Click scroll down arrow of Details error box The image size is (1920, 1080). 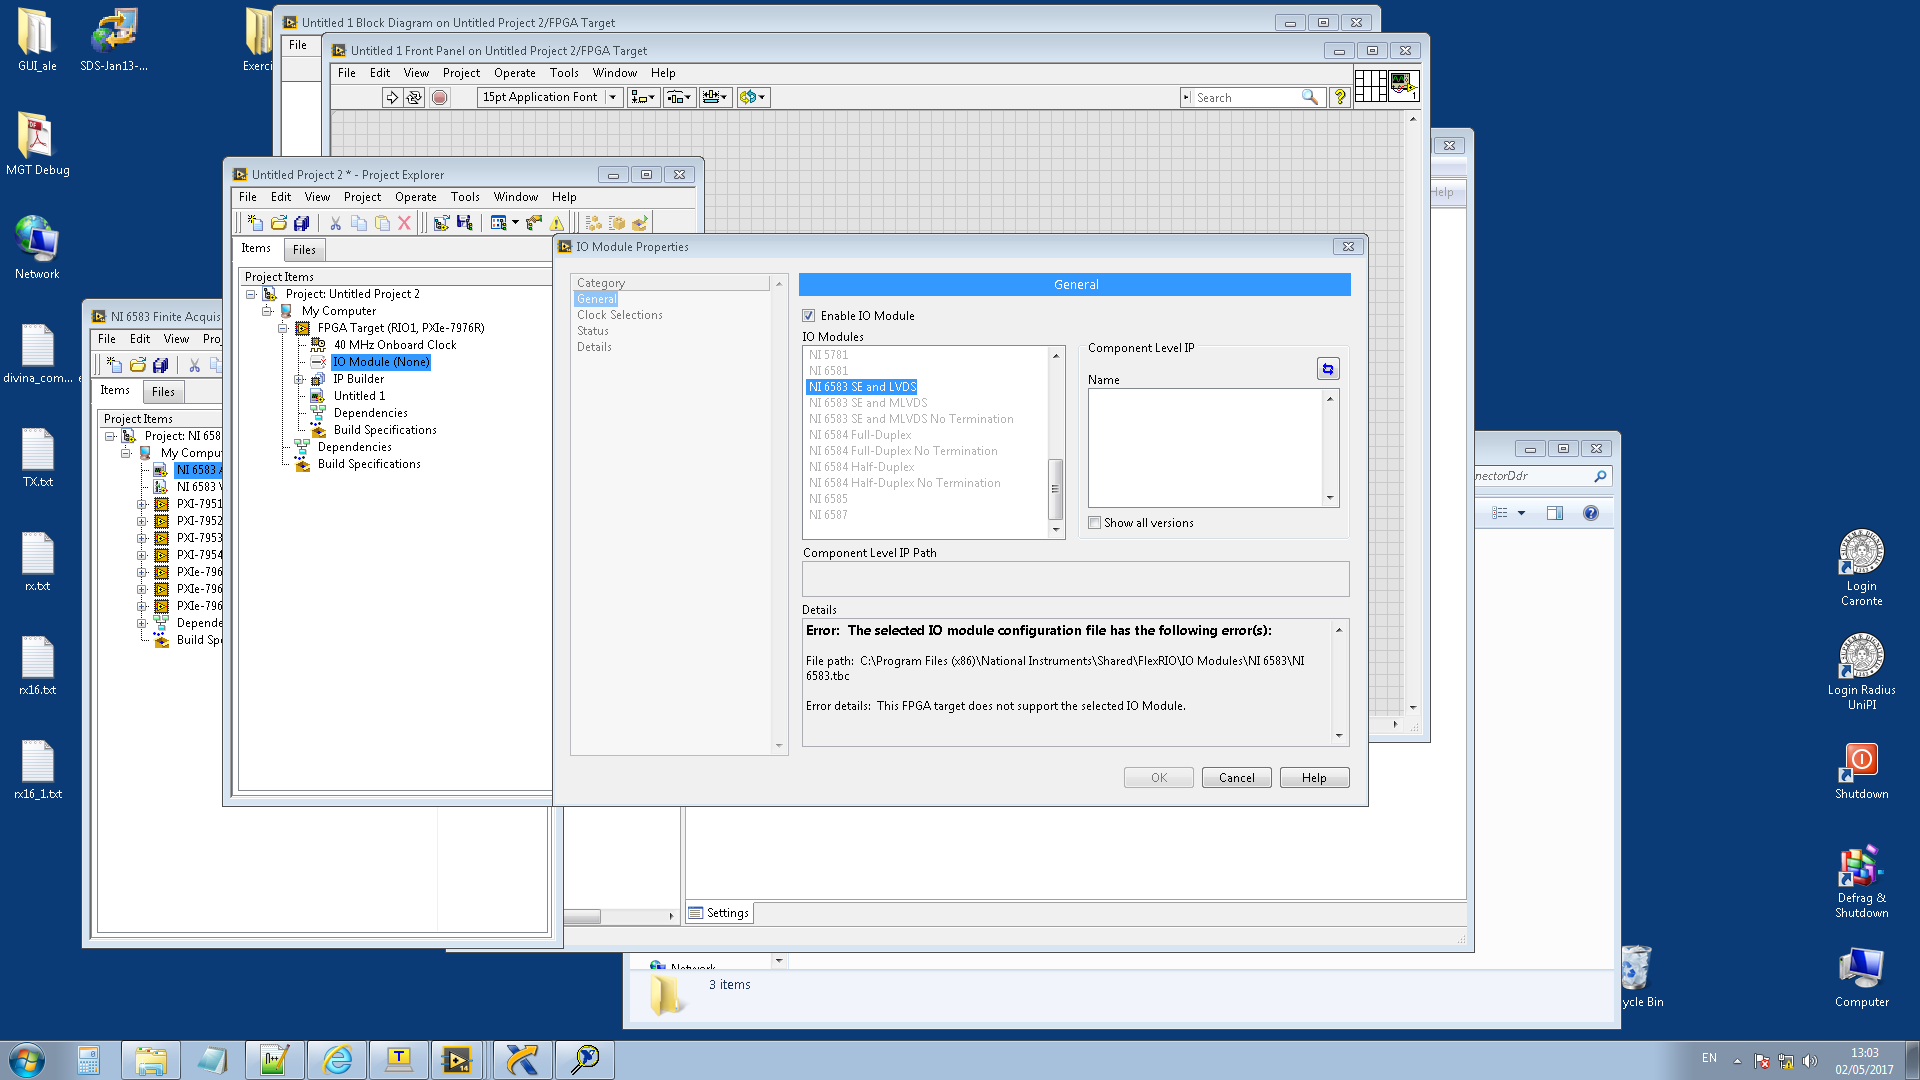tap(1339, 736)
